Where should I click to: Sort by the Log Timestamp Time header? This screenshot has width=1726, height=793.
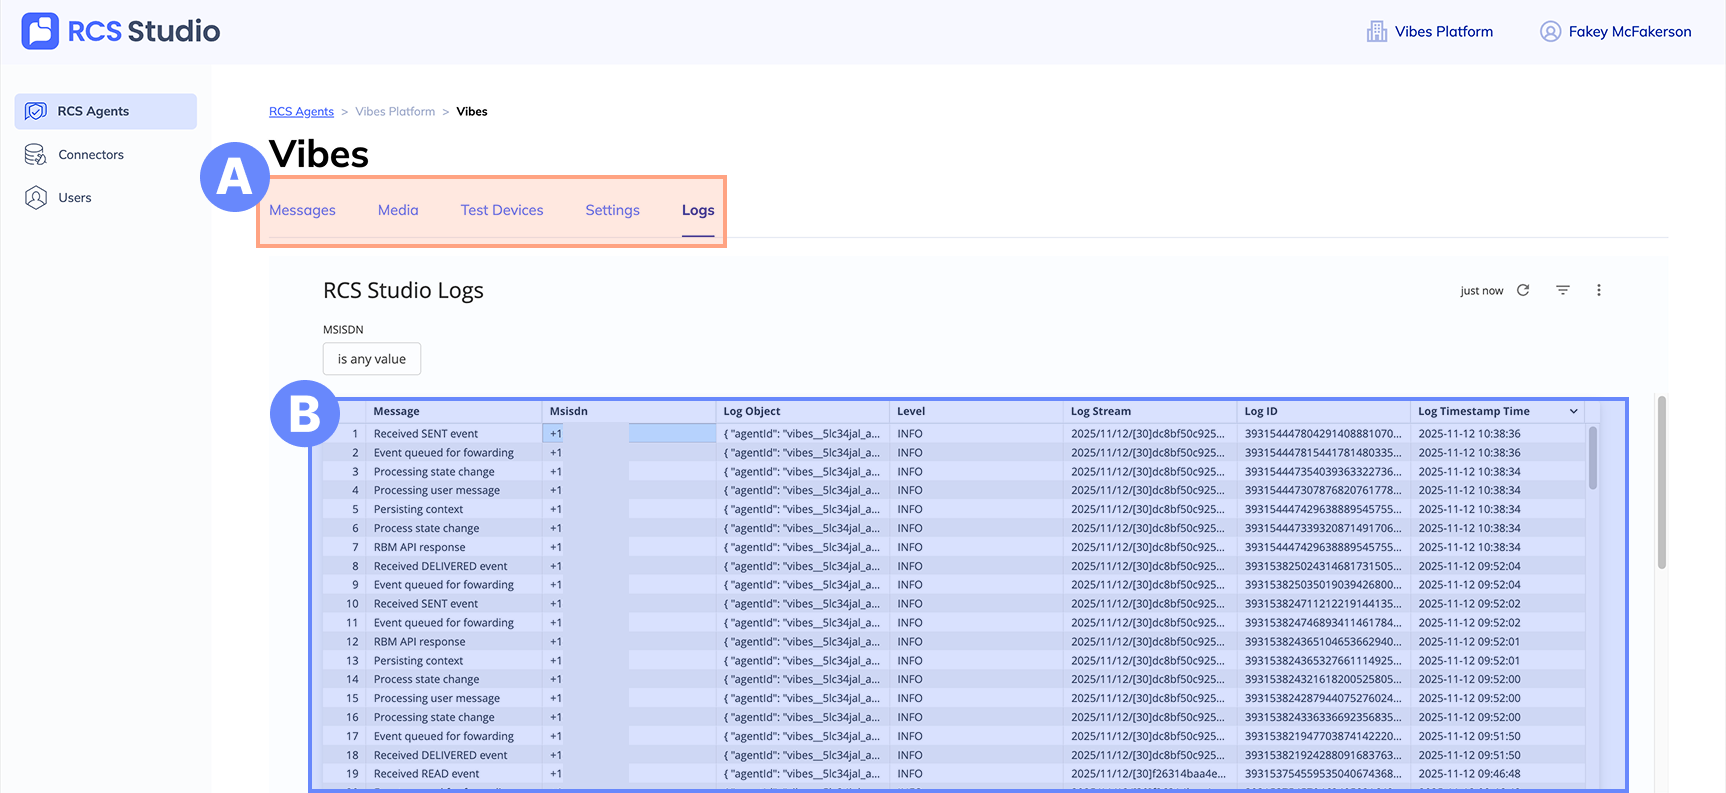click(1474, 411)
